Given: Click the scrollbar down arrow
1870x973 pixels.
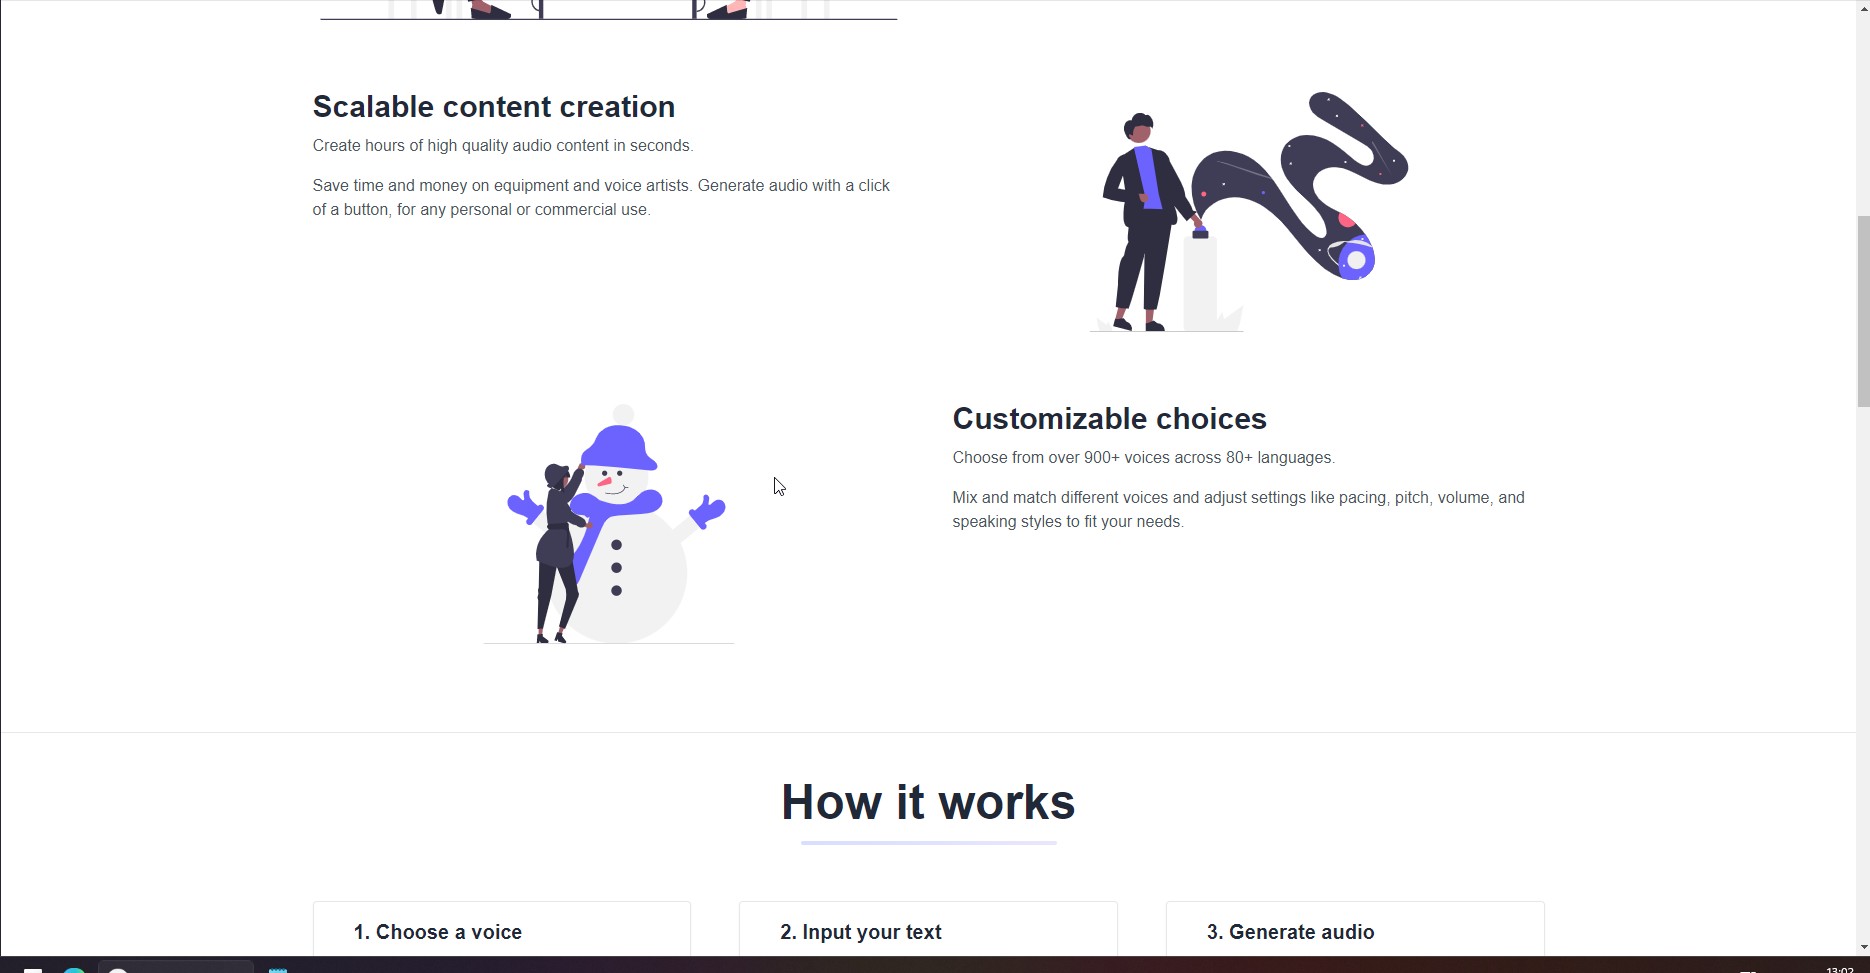Looking at the screenshot, I should click(x=1863, y=946).
